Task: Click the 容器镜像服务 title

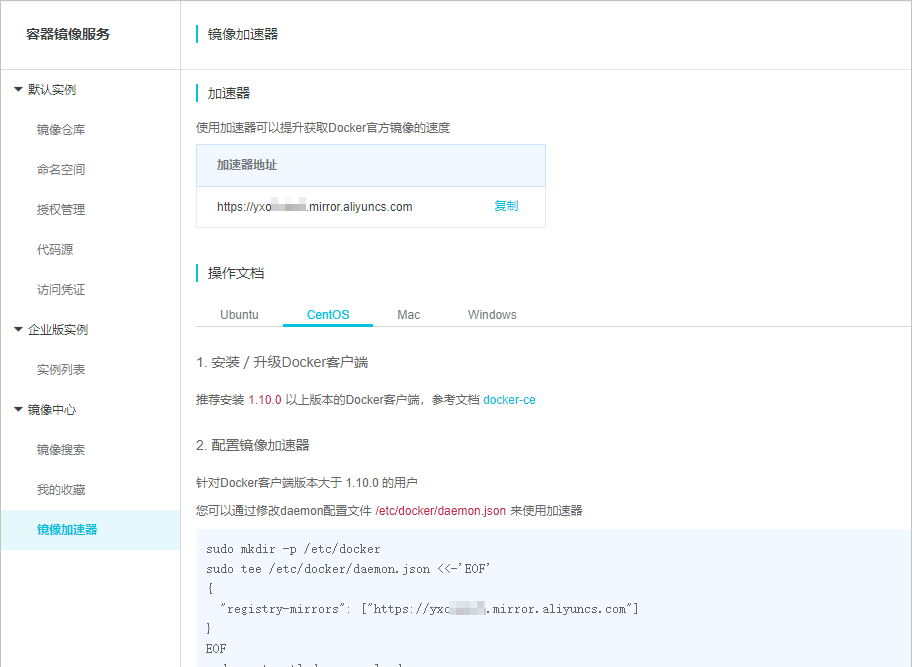Action: (x=68, y=34)
